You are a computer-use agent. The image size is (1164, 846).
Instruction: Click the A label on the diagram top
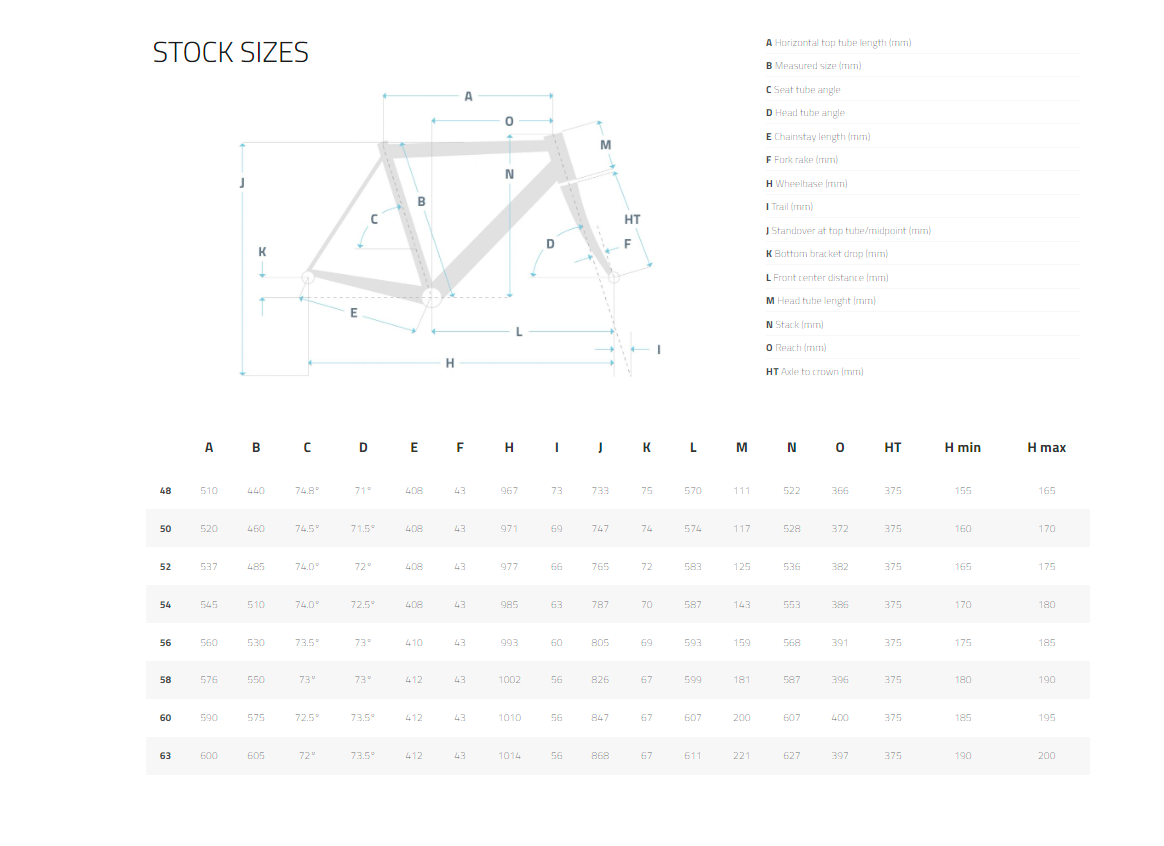[468, 96]
